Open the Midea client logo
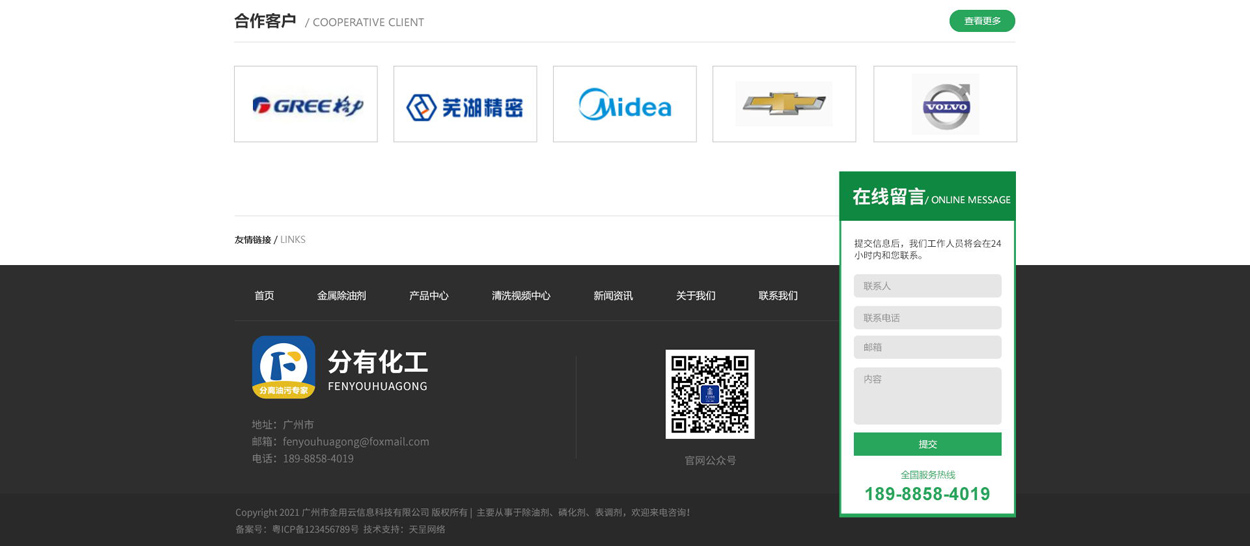Screen dimensions: 1250x546 click(x=625, y=104)
